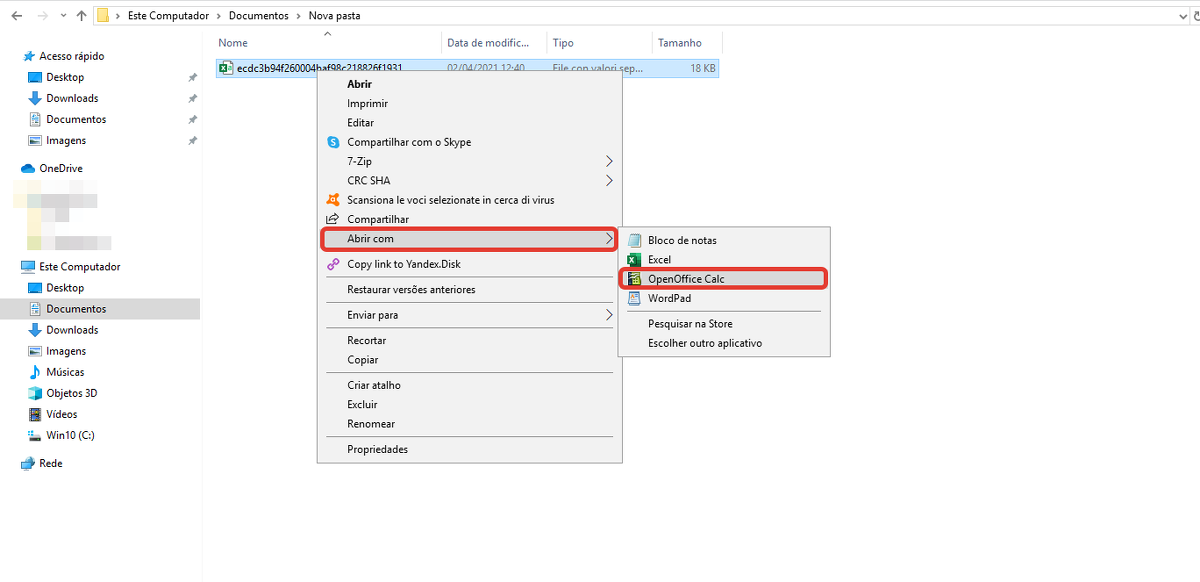Select Propriedades from context menu
The width and height of the screenshot is (1200, 582).
point(377,450)
